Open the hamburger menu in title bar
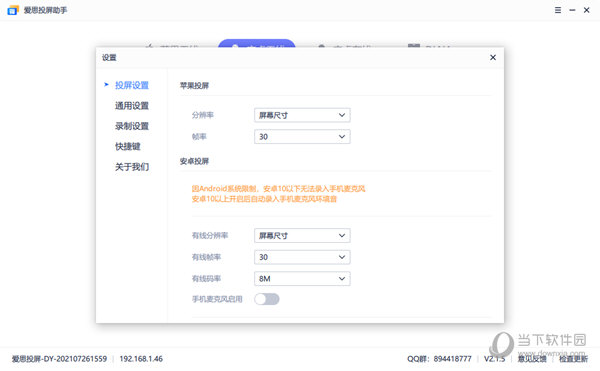 [558, 10]
